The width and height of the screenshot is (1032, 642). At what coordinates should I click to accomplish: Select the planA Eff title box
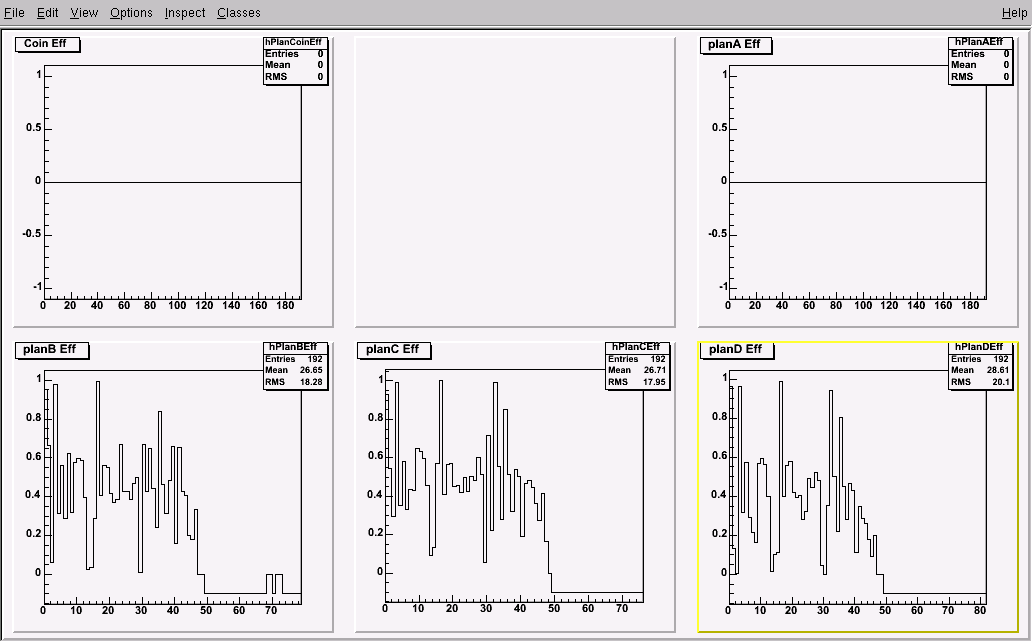coord(735,45)
